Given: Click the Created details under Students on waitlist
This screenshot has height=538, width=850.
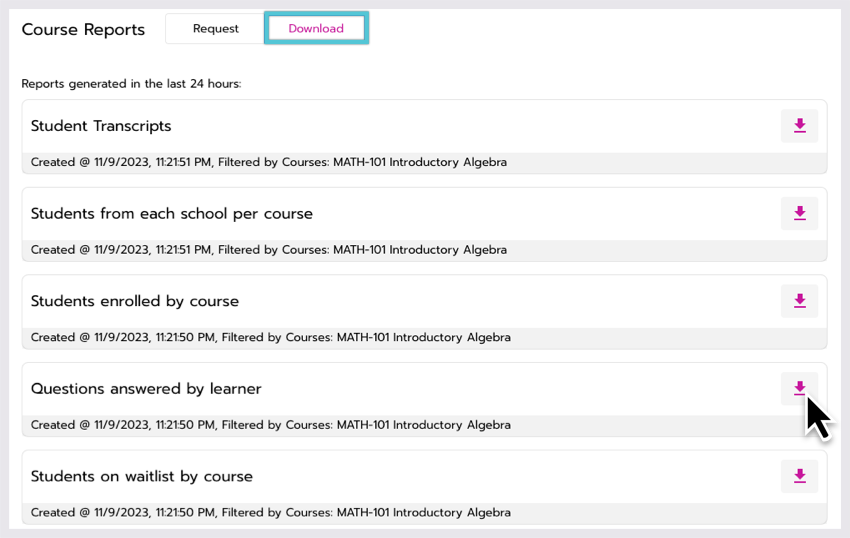Looking at the screenshot, I should click(x=271, y=513).
